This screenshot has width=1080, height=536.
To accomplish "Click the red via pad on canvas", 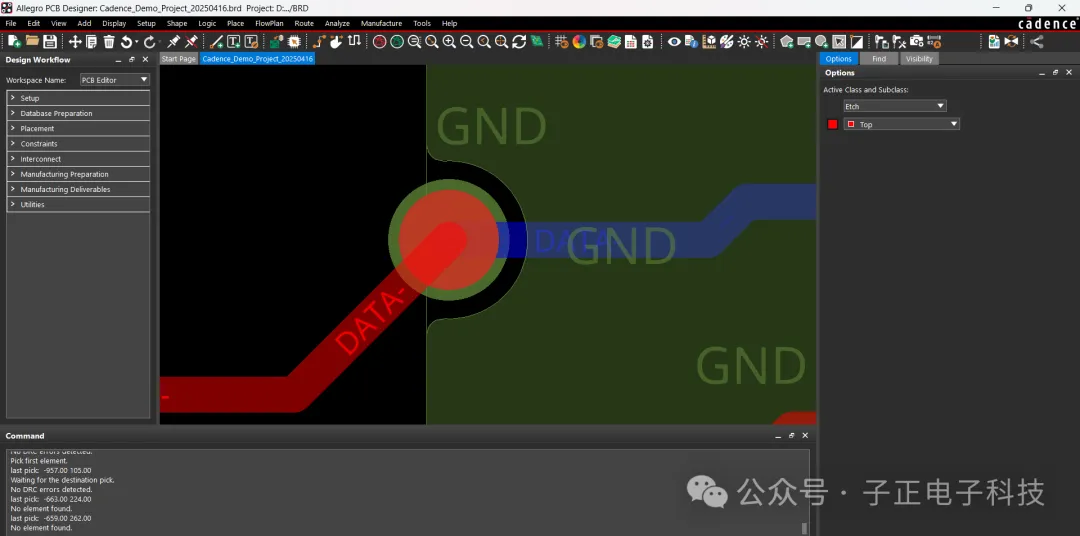I will point(449,240).
